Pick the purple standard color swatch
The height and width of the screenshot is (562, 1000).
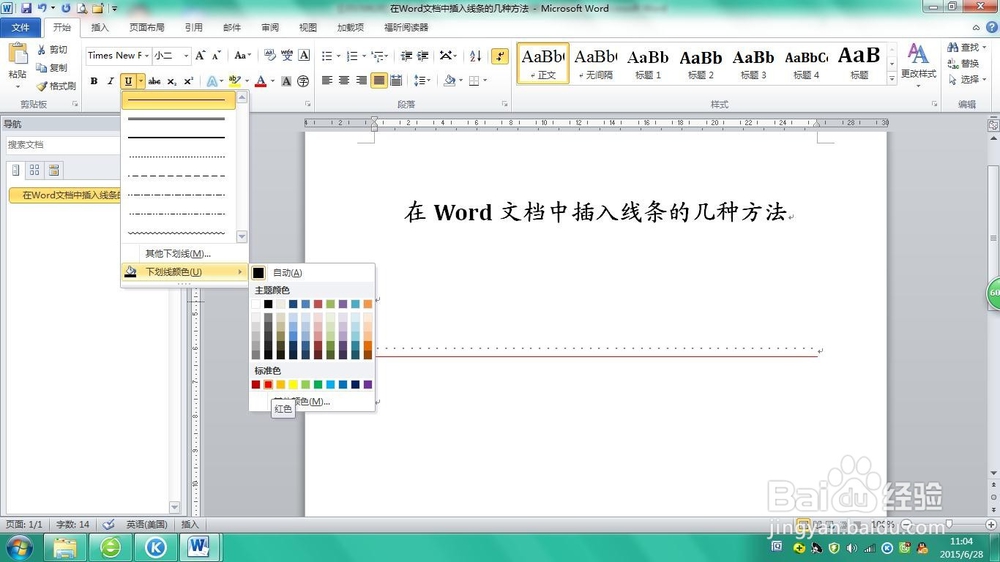(x=367, y=385)
